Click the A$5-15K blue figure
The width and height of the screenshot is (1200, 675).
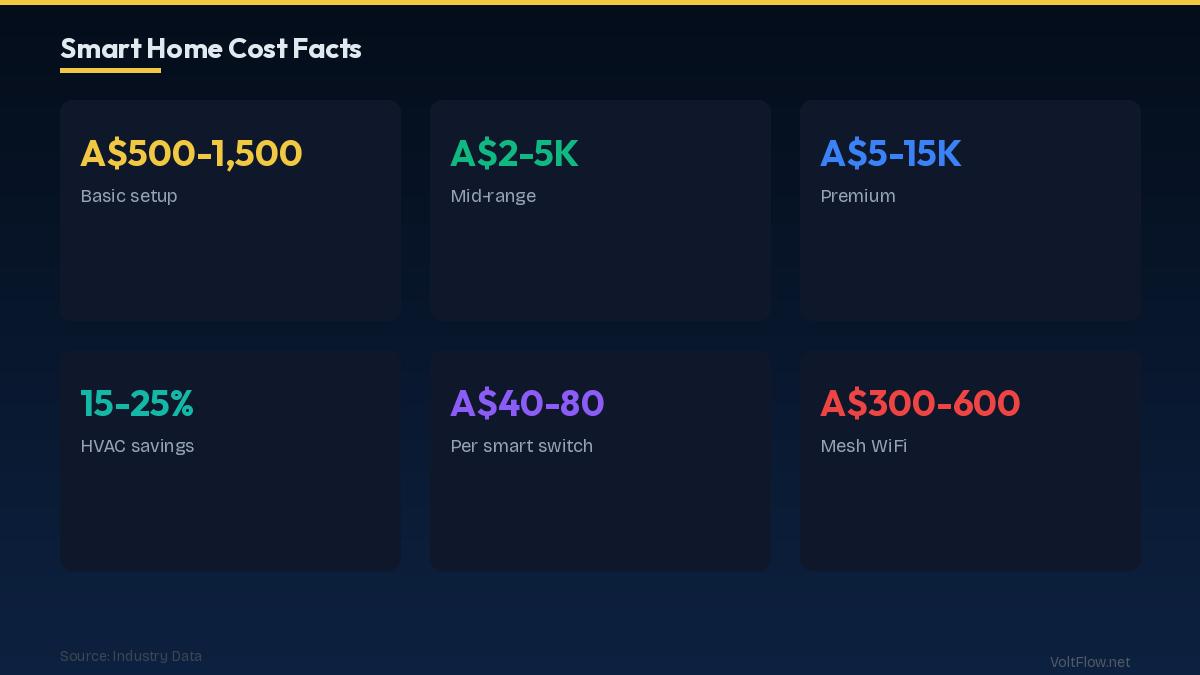click(x=890, y=153)
